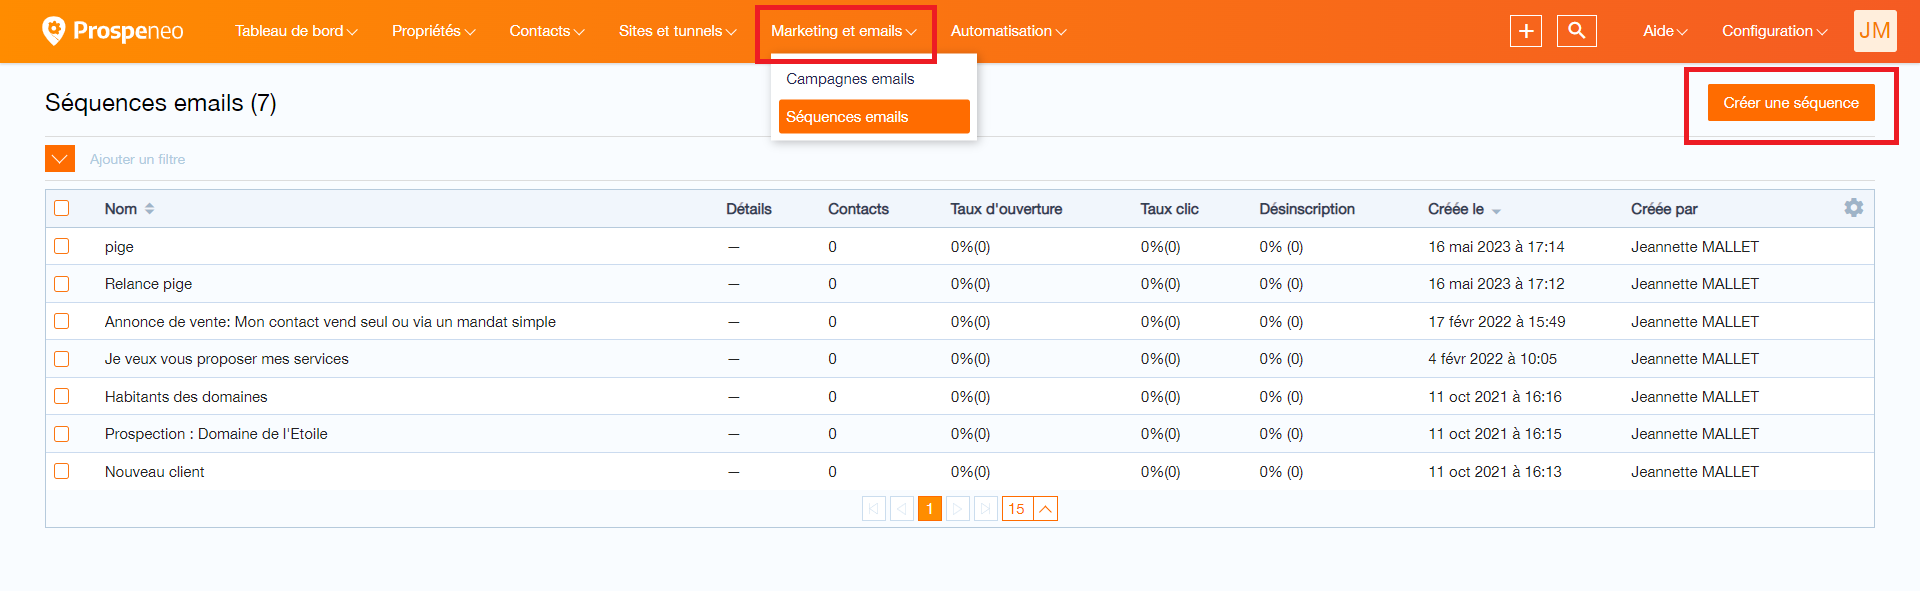Open the 'Relance pige' sequence
This screenshot has width=1920, height=591.
pos(148,284)
